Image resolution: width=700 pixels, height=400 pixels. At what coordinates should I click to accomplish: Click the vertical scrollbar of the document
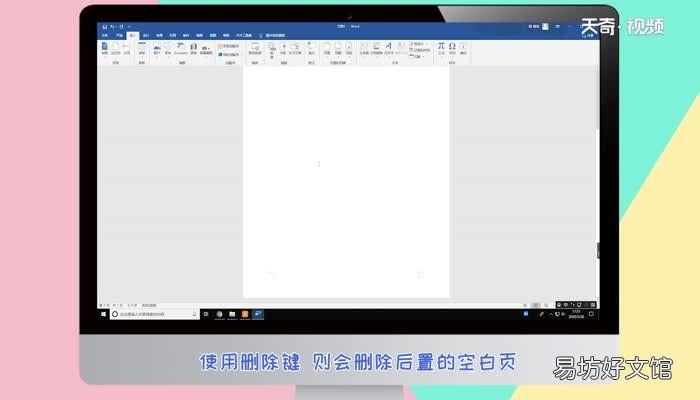tap(597, 183)
